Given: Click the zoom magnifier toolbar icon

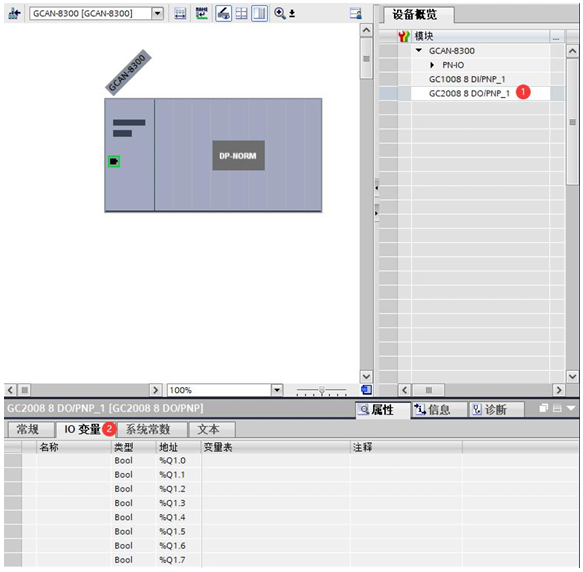Looking at the screenshot, I should (280, 14).
